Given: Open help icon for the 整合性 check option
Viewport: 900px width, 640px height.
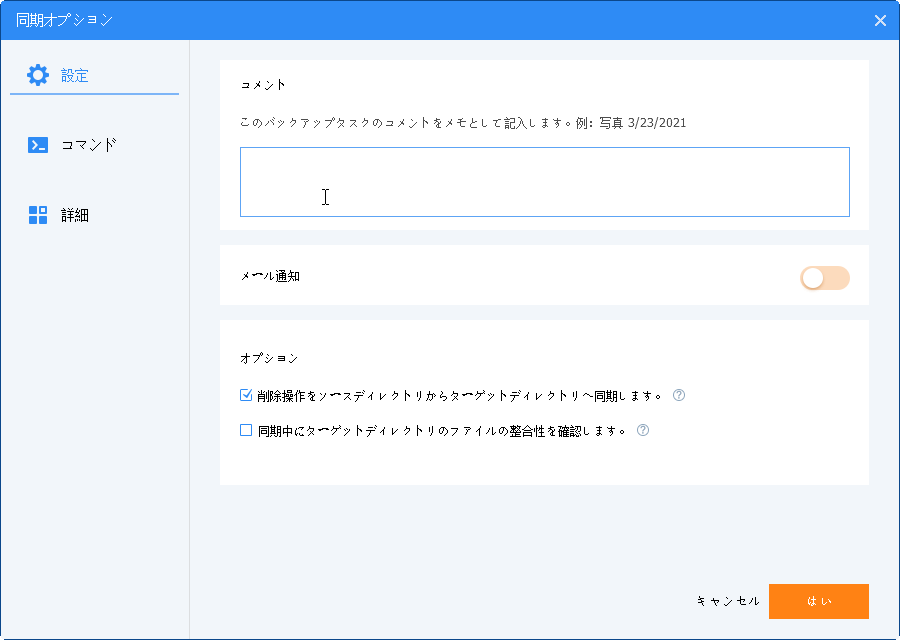Looking at the screenshot, I should pyautogui.click(x=643, y=431).
